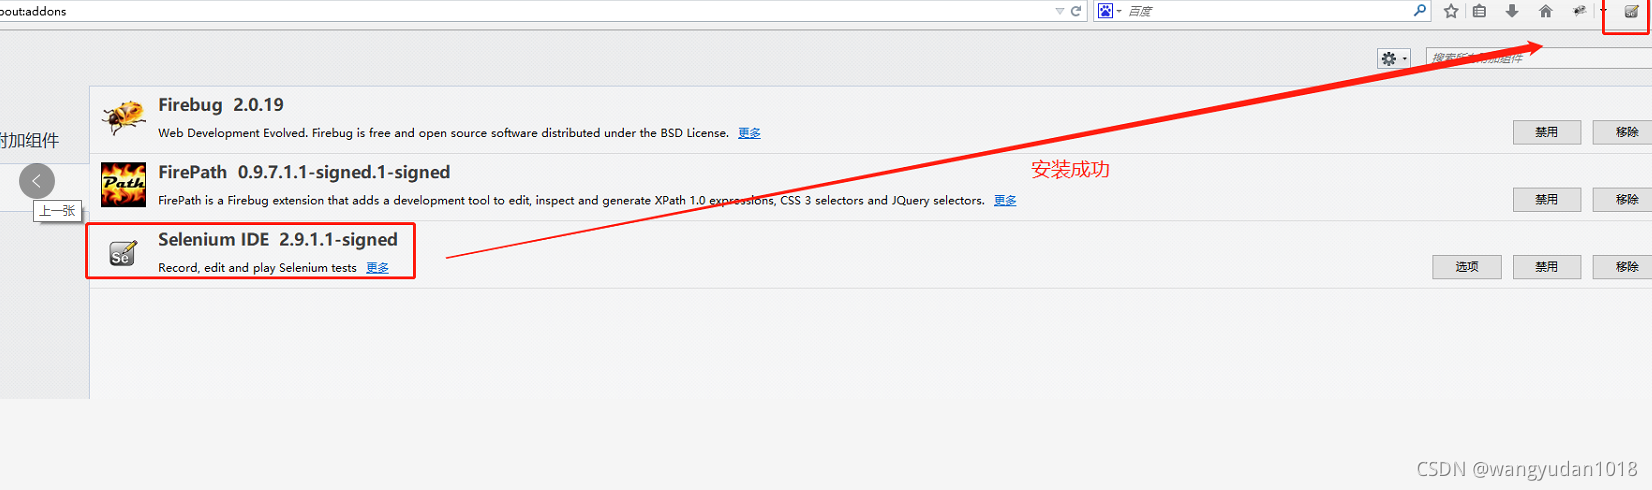
Task: Select the FirePath 0.9.7.1.1-signed.1-signed title
Action: click(304, 173)
